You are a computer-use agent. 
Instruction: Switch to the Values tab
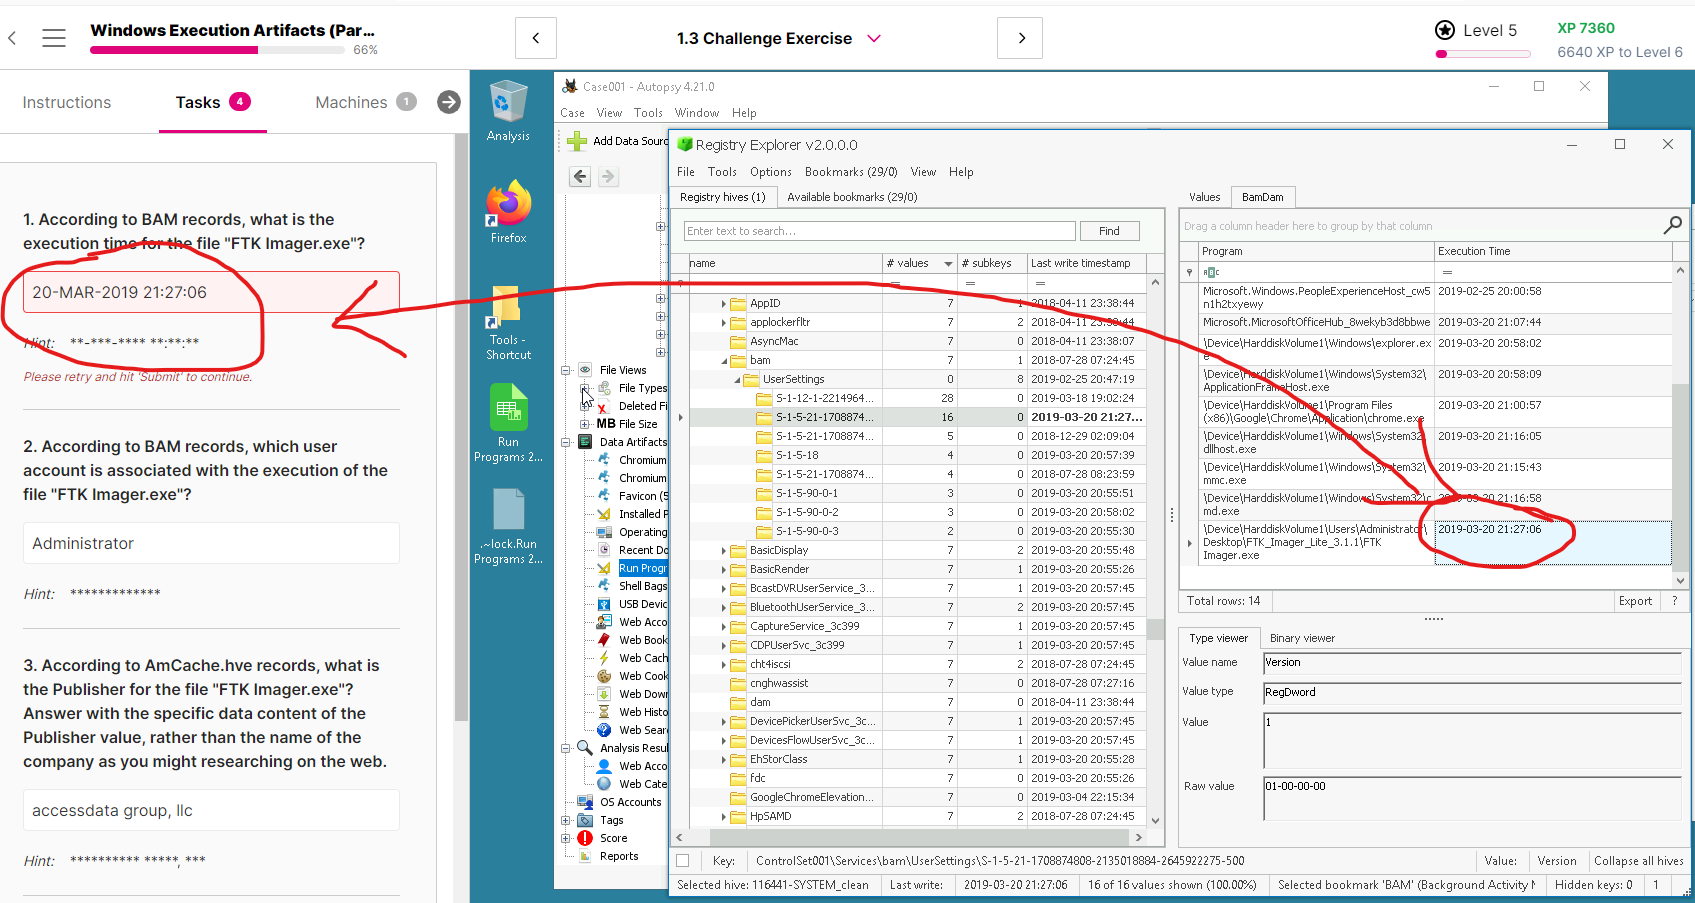pos(1204,197)
